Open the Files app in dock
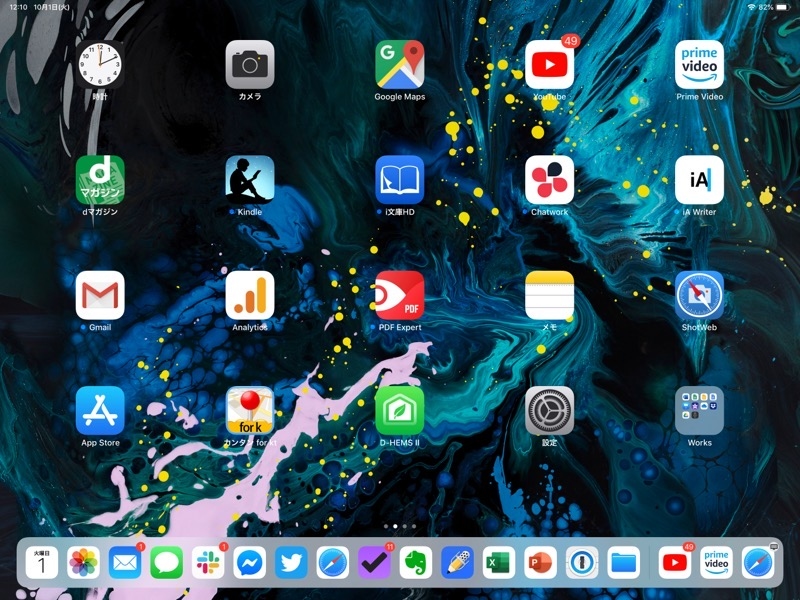Image resolution: width=800 pixels, height=600 pixels. (623, 563)
